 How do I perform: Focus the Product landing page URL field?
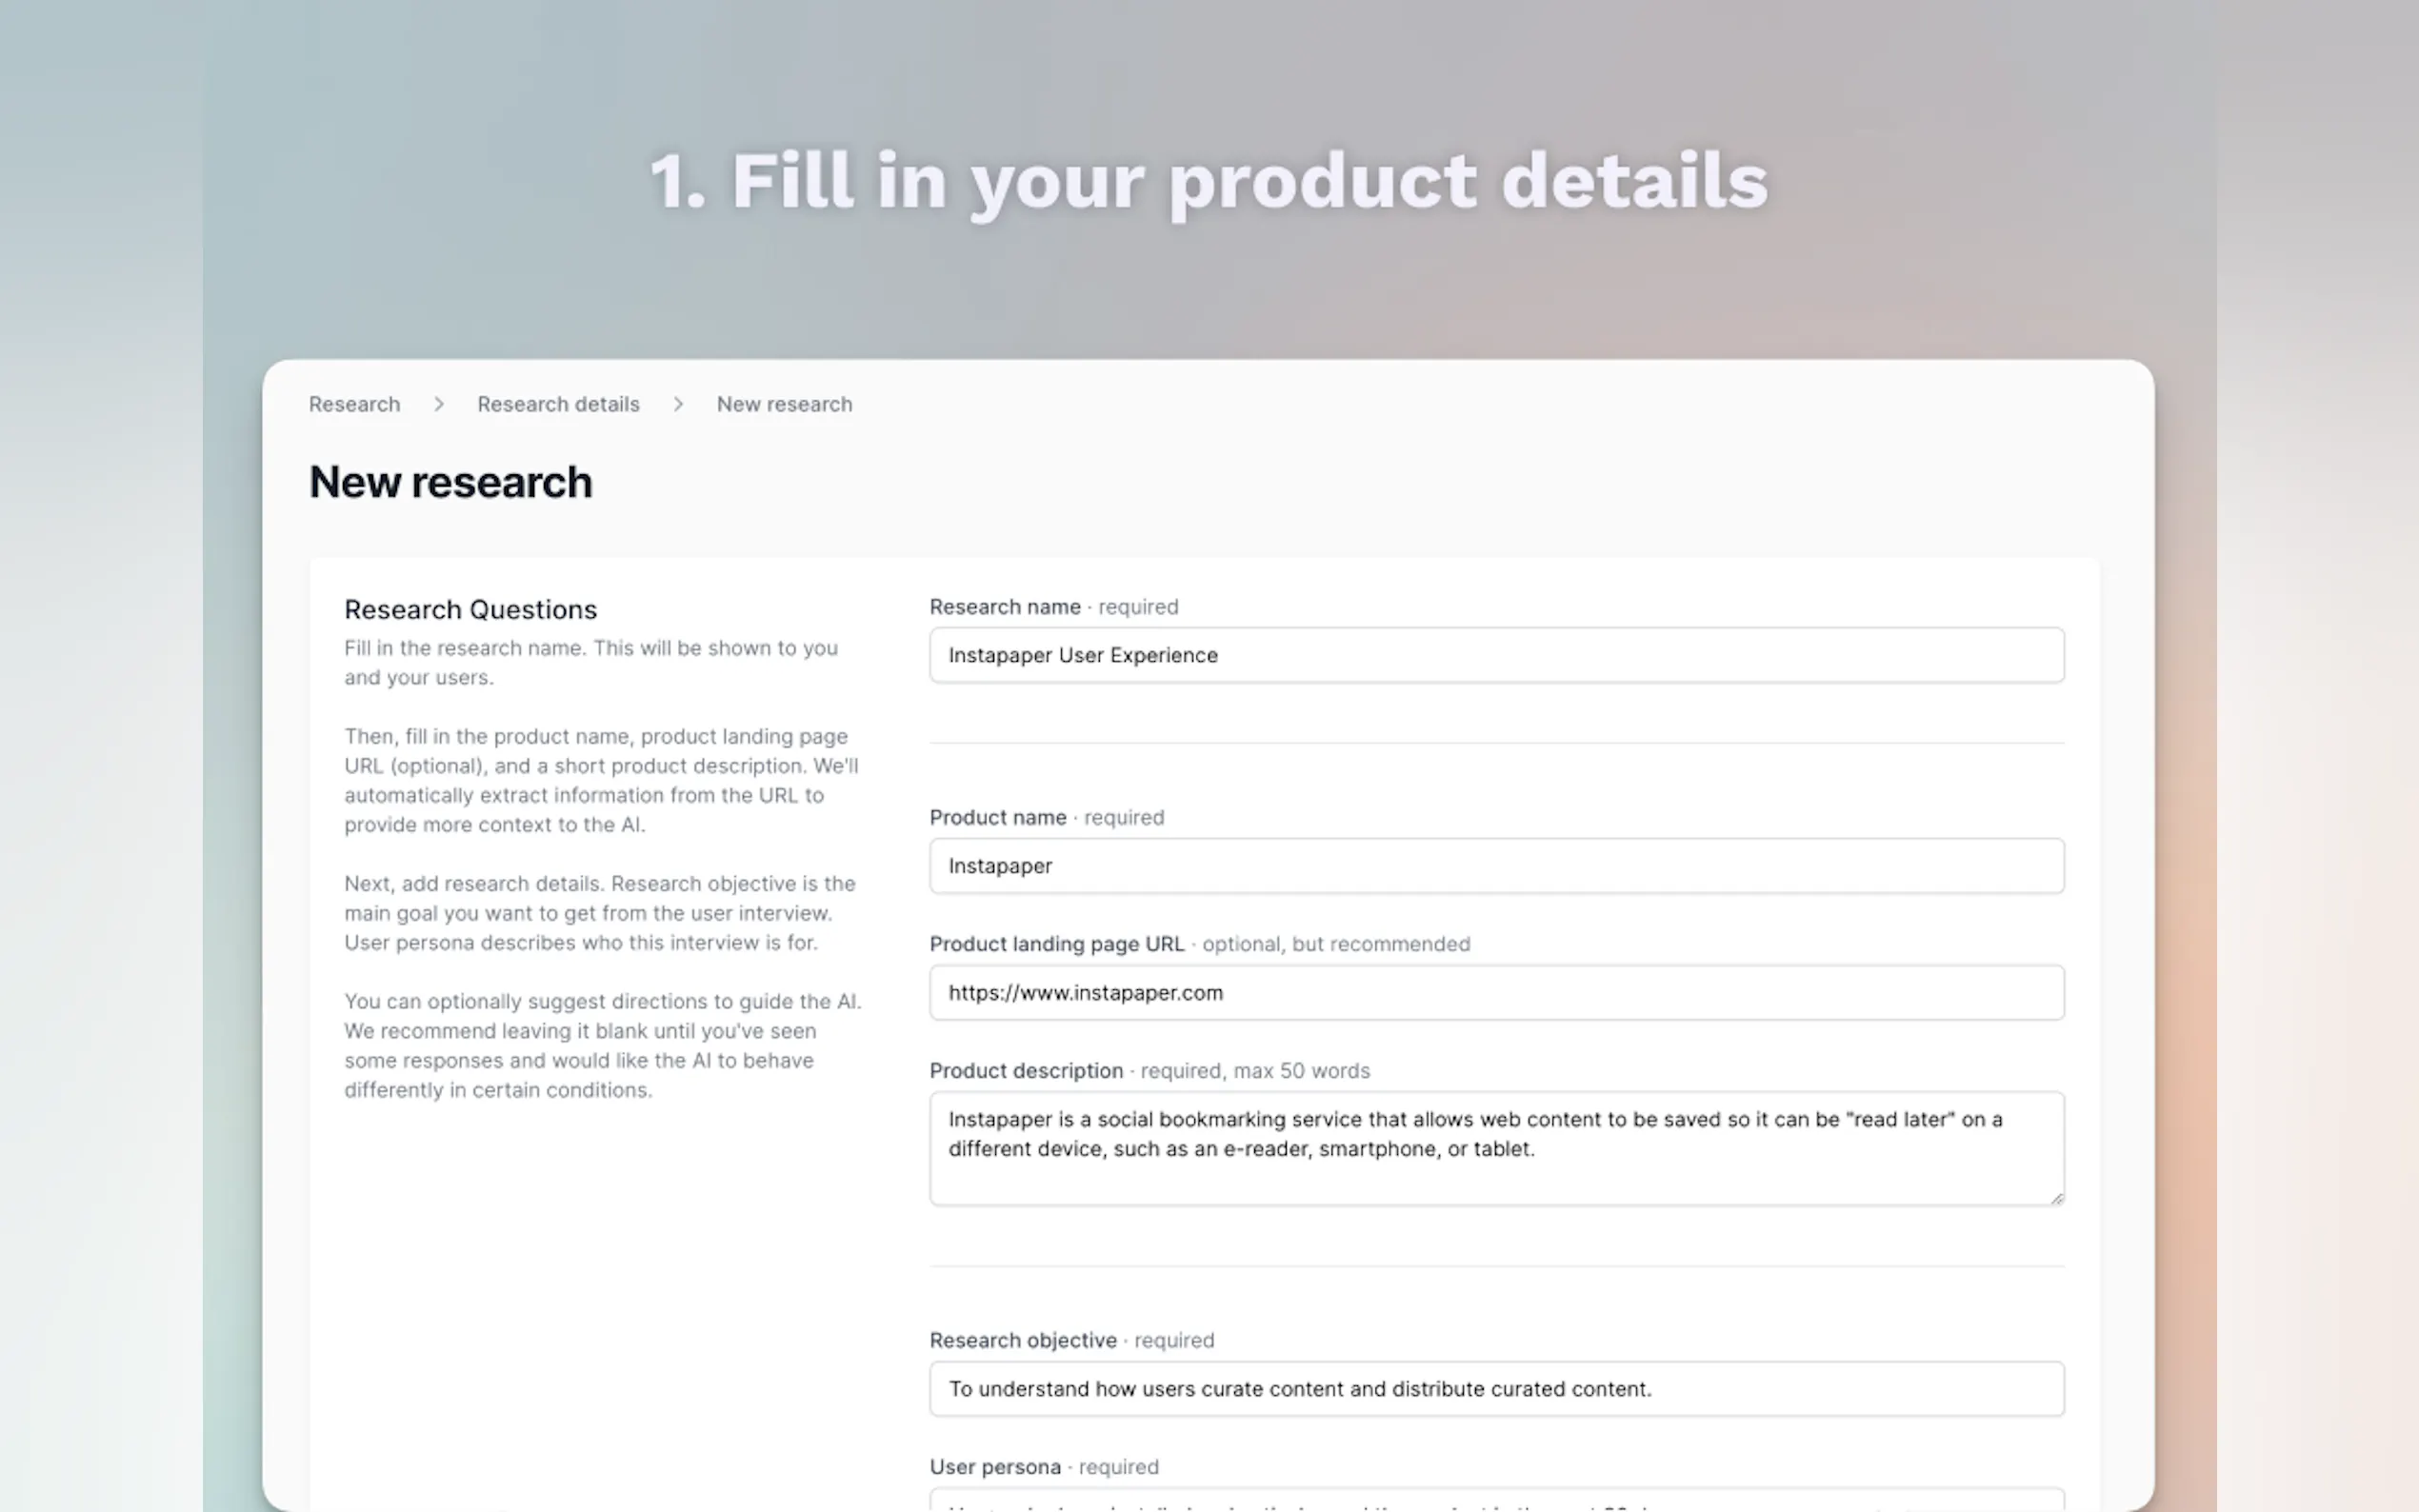click(1496, 993)
